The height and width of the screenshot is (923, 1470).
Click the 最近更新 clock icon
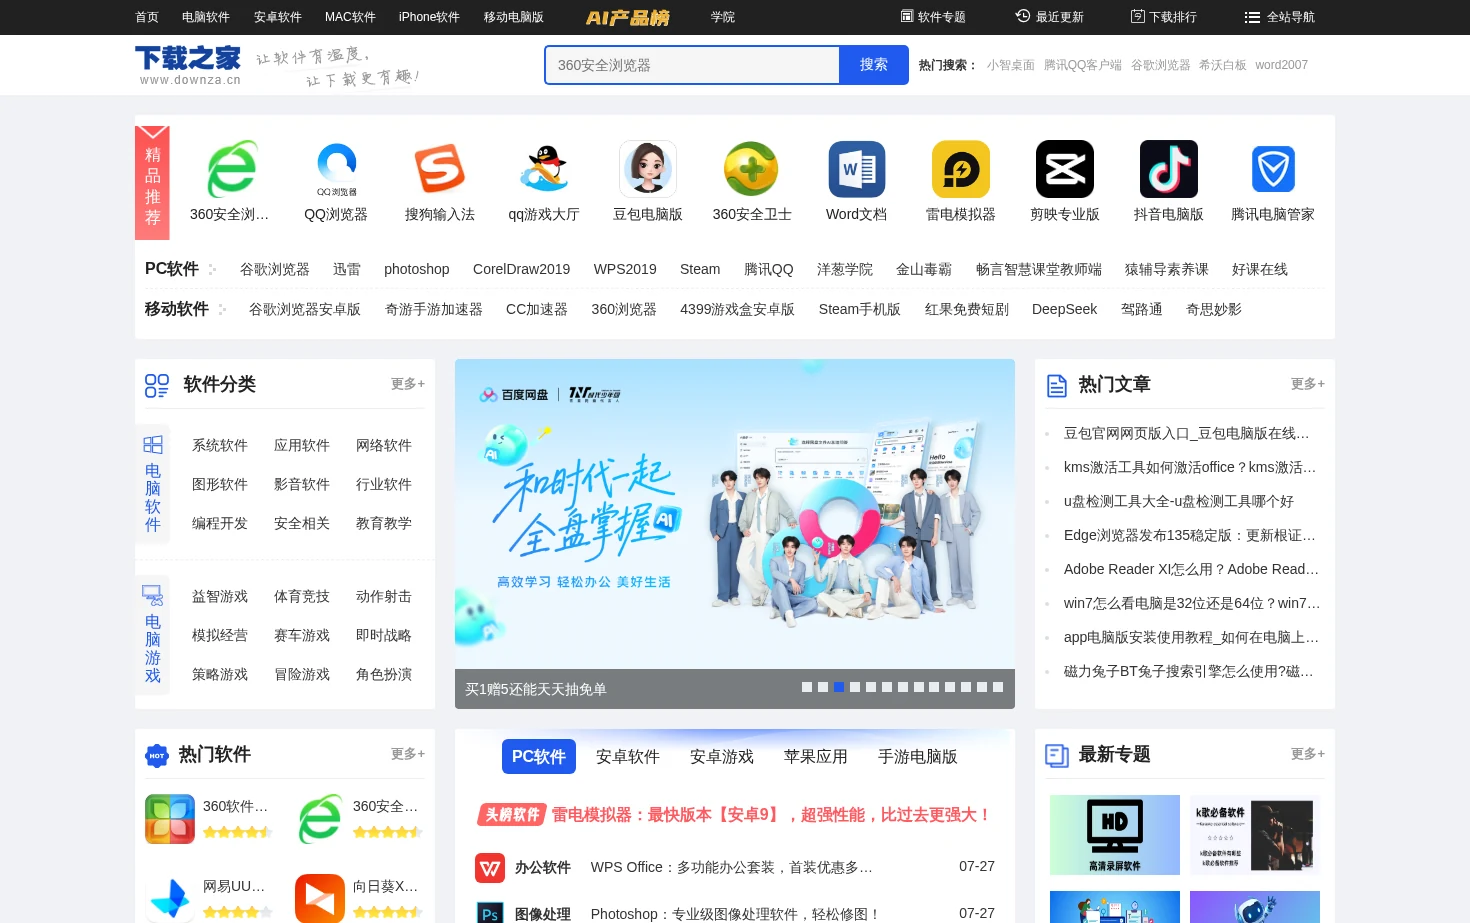tap(1023, 16)
